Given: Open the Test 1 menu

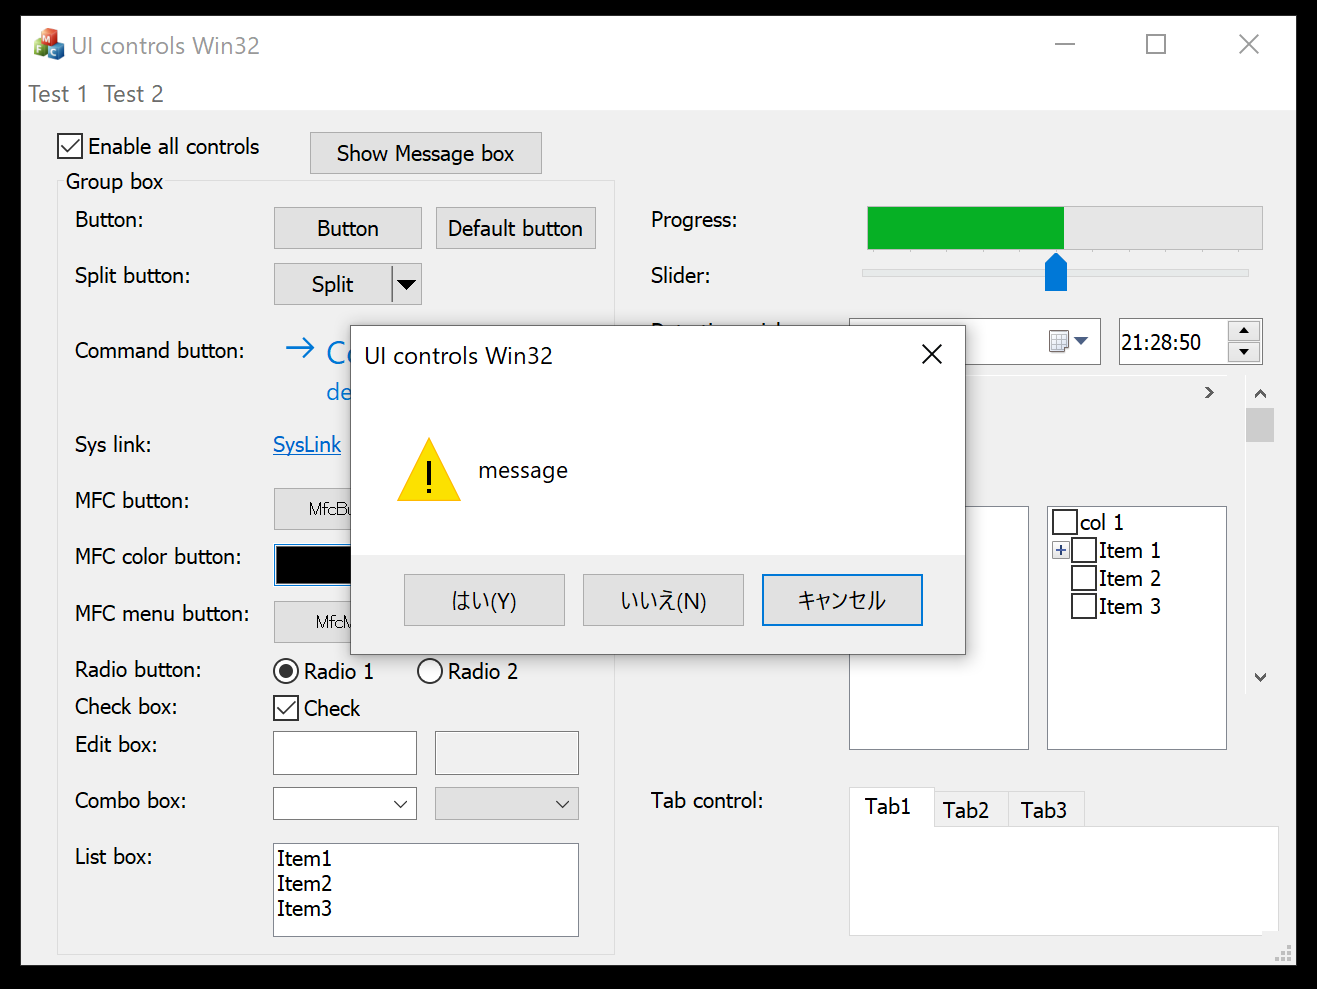Looking at the screenshot, I should pos(58,94).
